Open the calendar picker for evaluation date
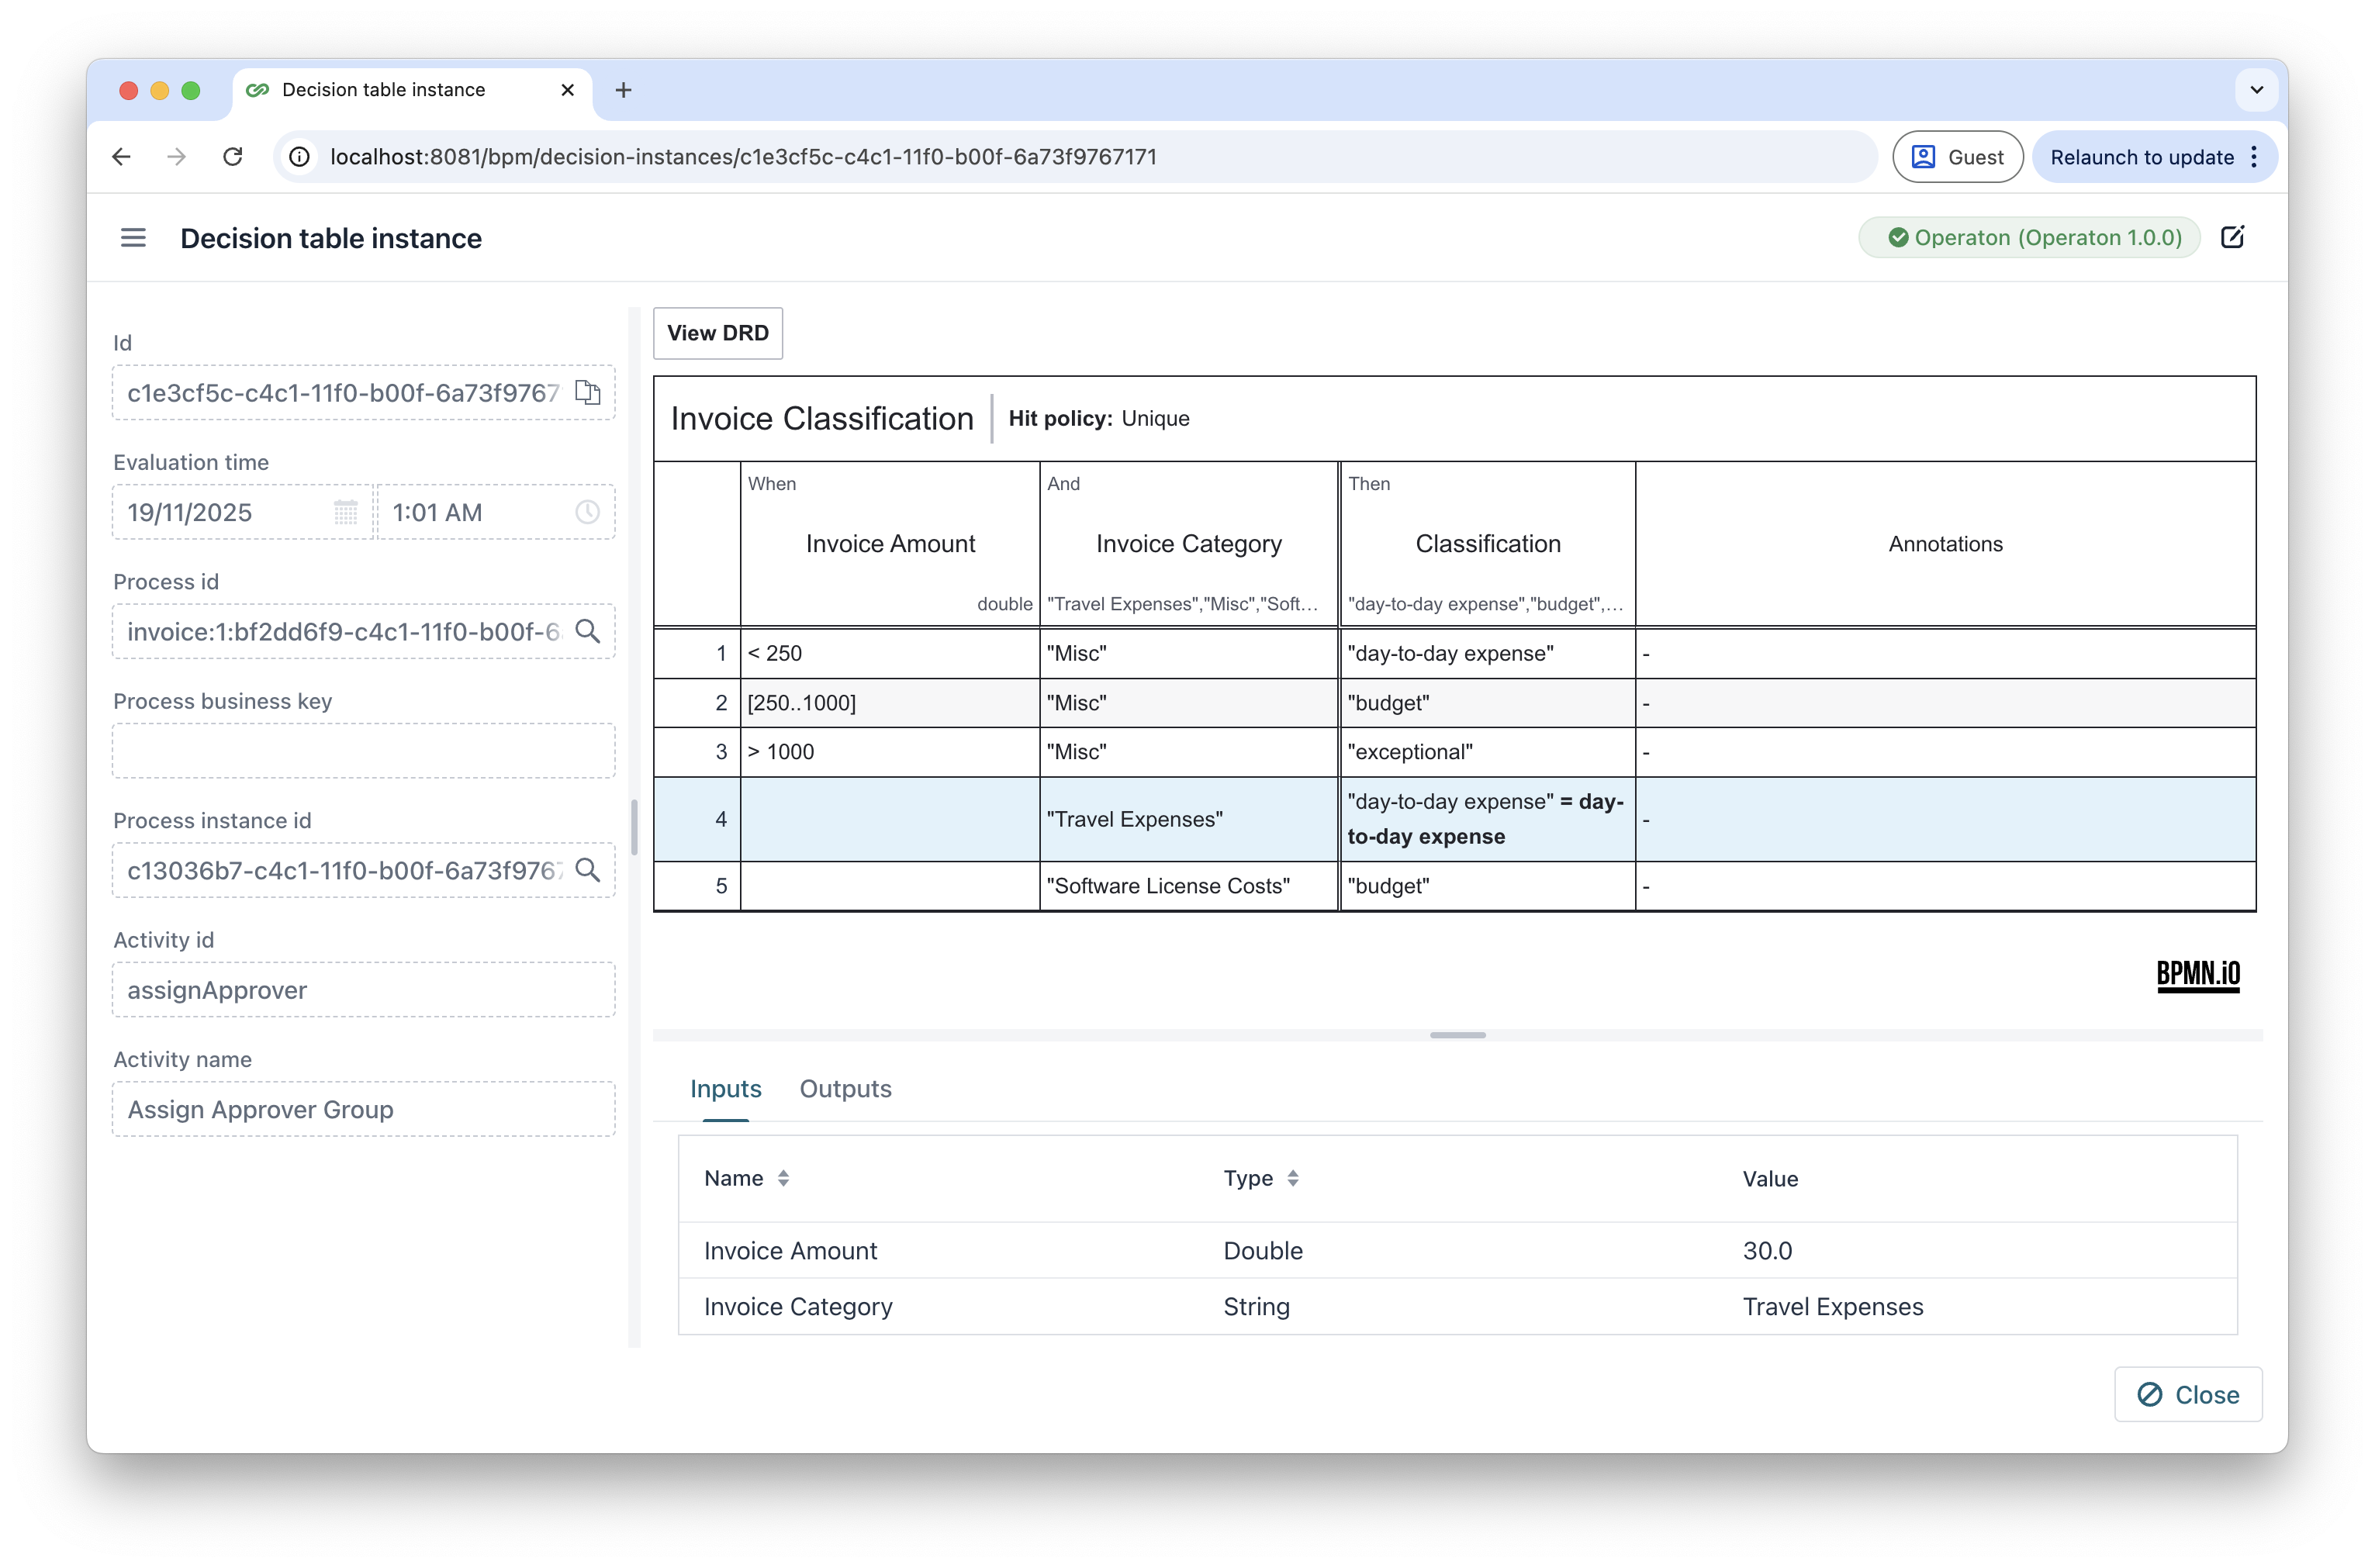This screenshot has width=2375, height=1568. tap(345, 512)
